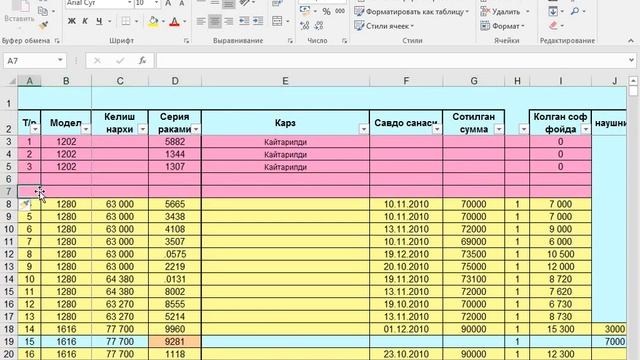Click the cell borders icon

tap(126, 21)
